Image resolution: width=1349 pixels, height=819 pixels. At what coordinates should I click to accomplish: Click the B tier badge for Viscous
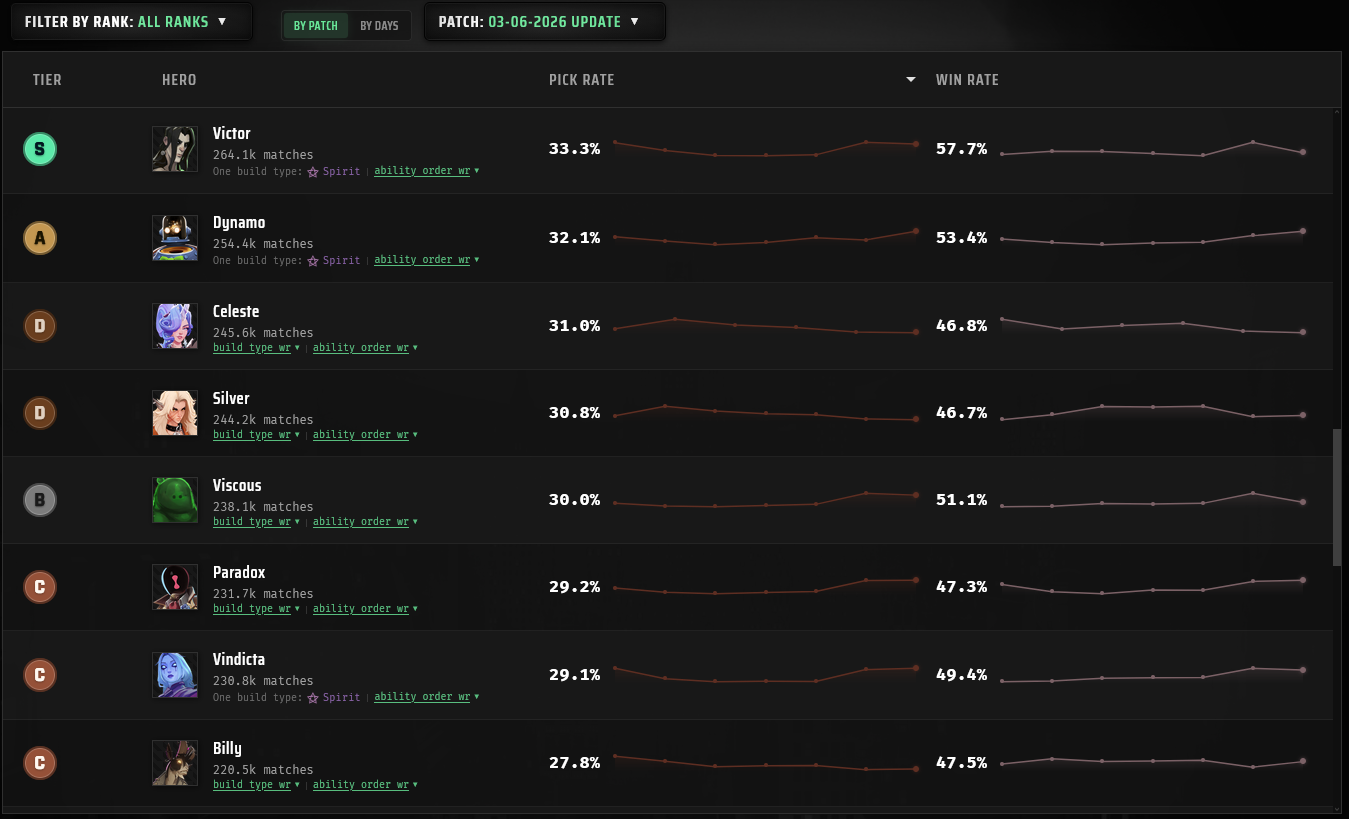pyautogui.click(x=40, y=500)
